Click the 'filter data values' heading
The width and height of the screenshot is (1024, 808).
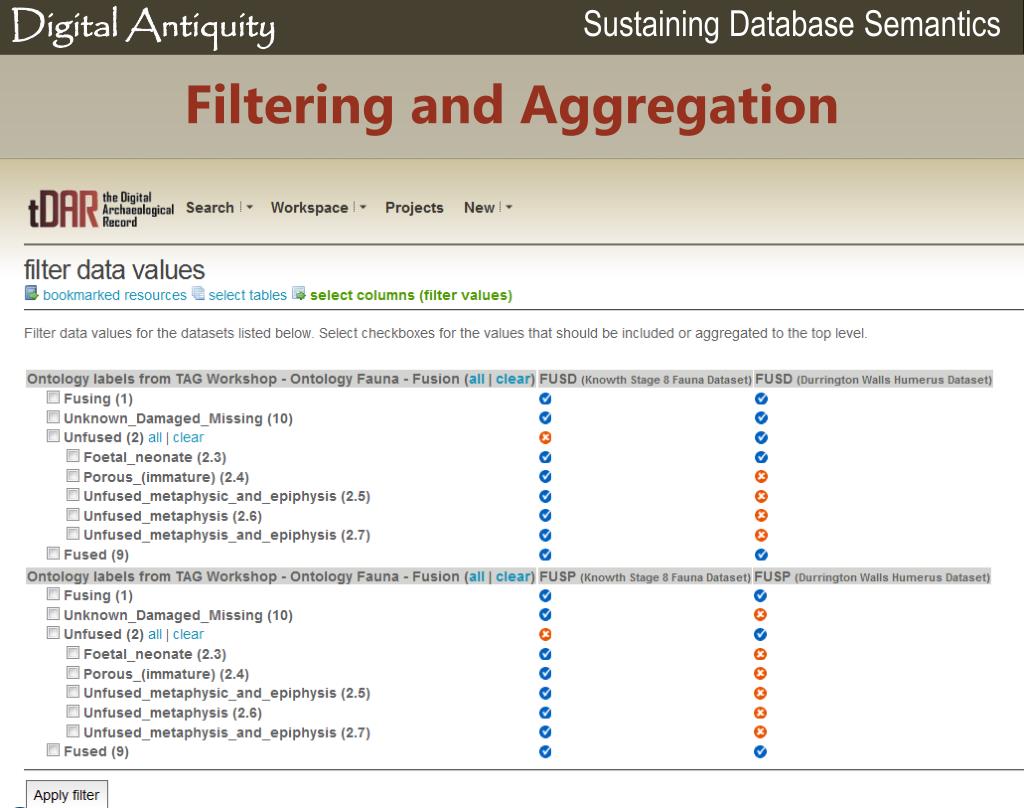(x=114, y=270)
